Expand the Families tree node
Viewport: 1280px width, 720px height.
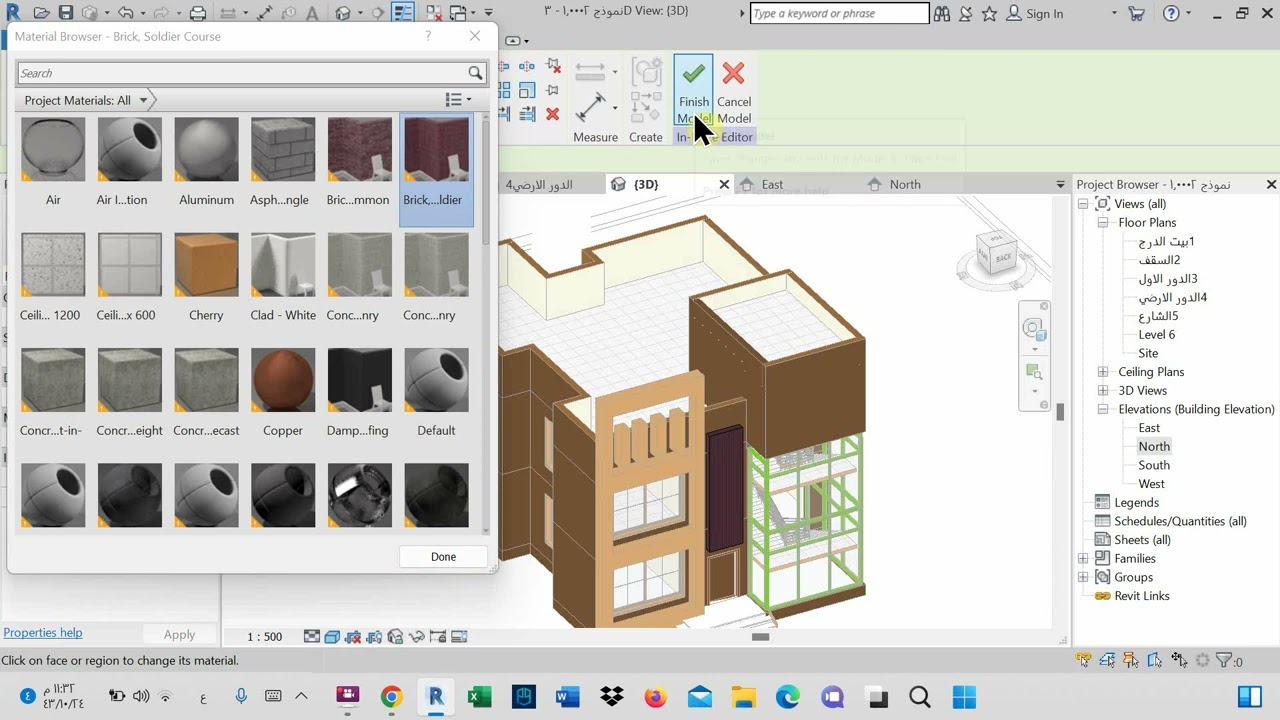click(x=1083, y=559)
